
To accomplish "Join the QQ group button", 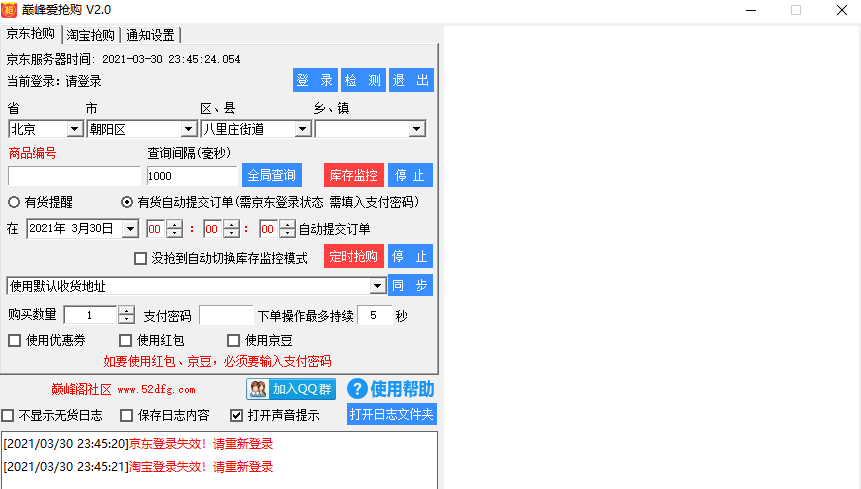I will [x=291, y=389].
